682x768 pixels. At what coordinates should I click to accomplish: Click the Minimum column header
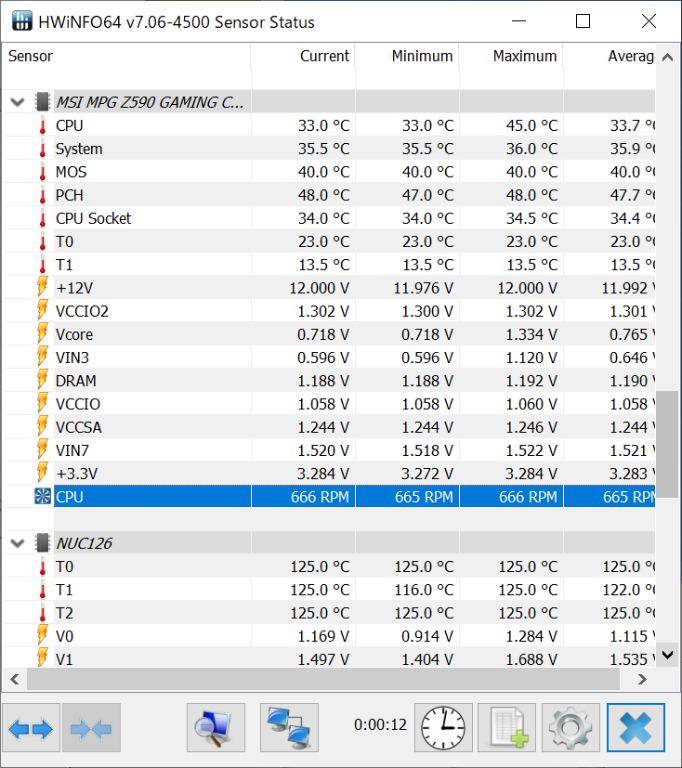407,56
